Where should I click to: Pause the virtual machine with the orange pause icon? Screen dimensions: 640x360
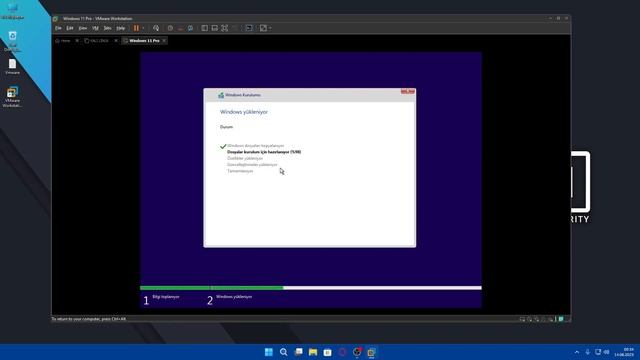tap(136, 28)
